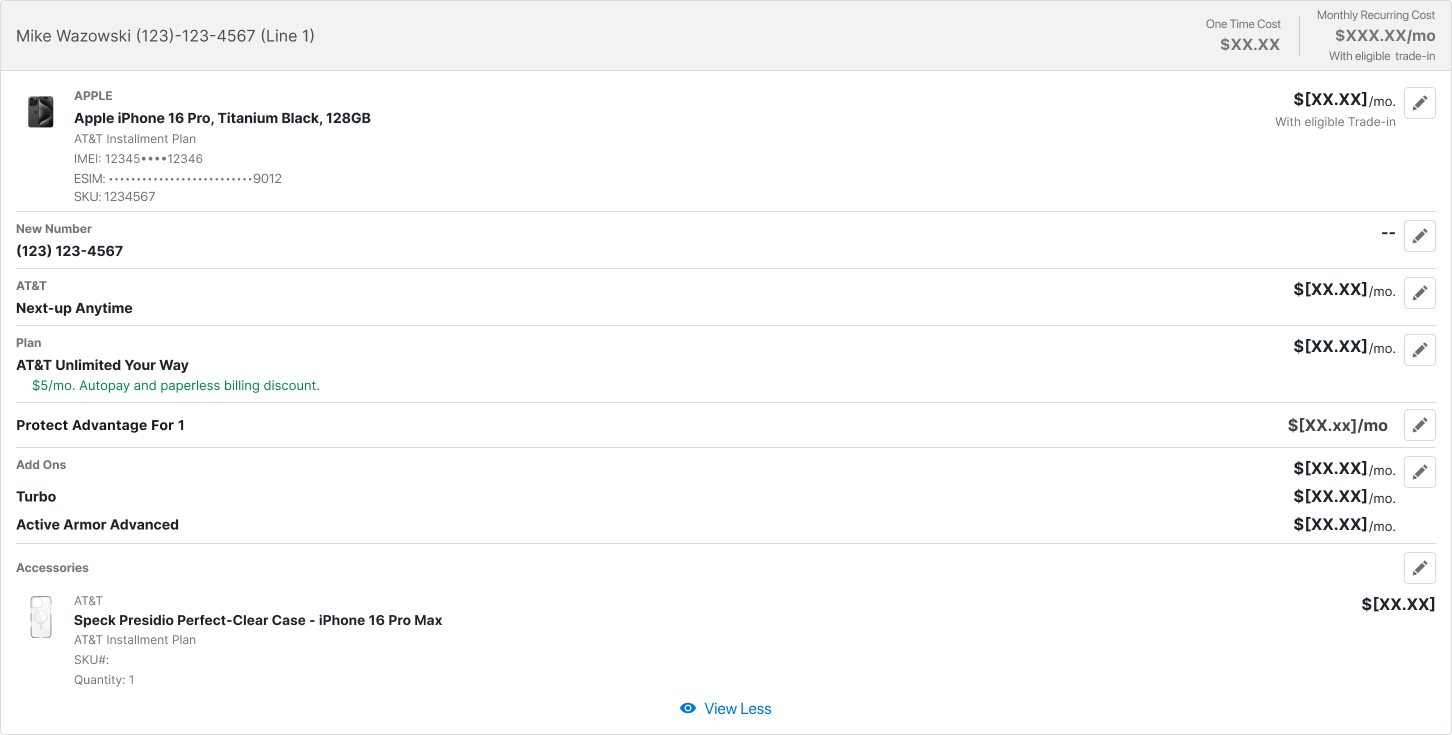This screenshot has height=735, width=1452.
Task: Click the View Less link
Action: (x=738, y=709)
